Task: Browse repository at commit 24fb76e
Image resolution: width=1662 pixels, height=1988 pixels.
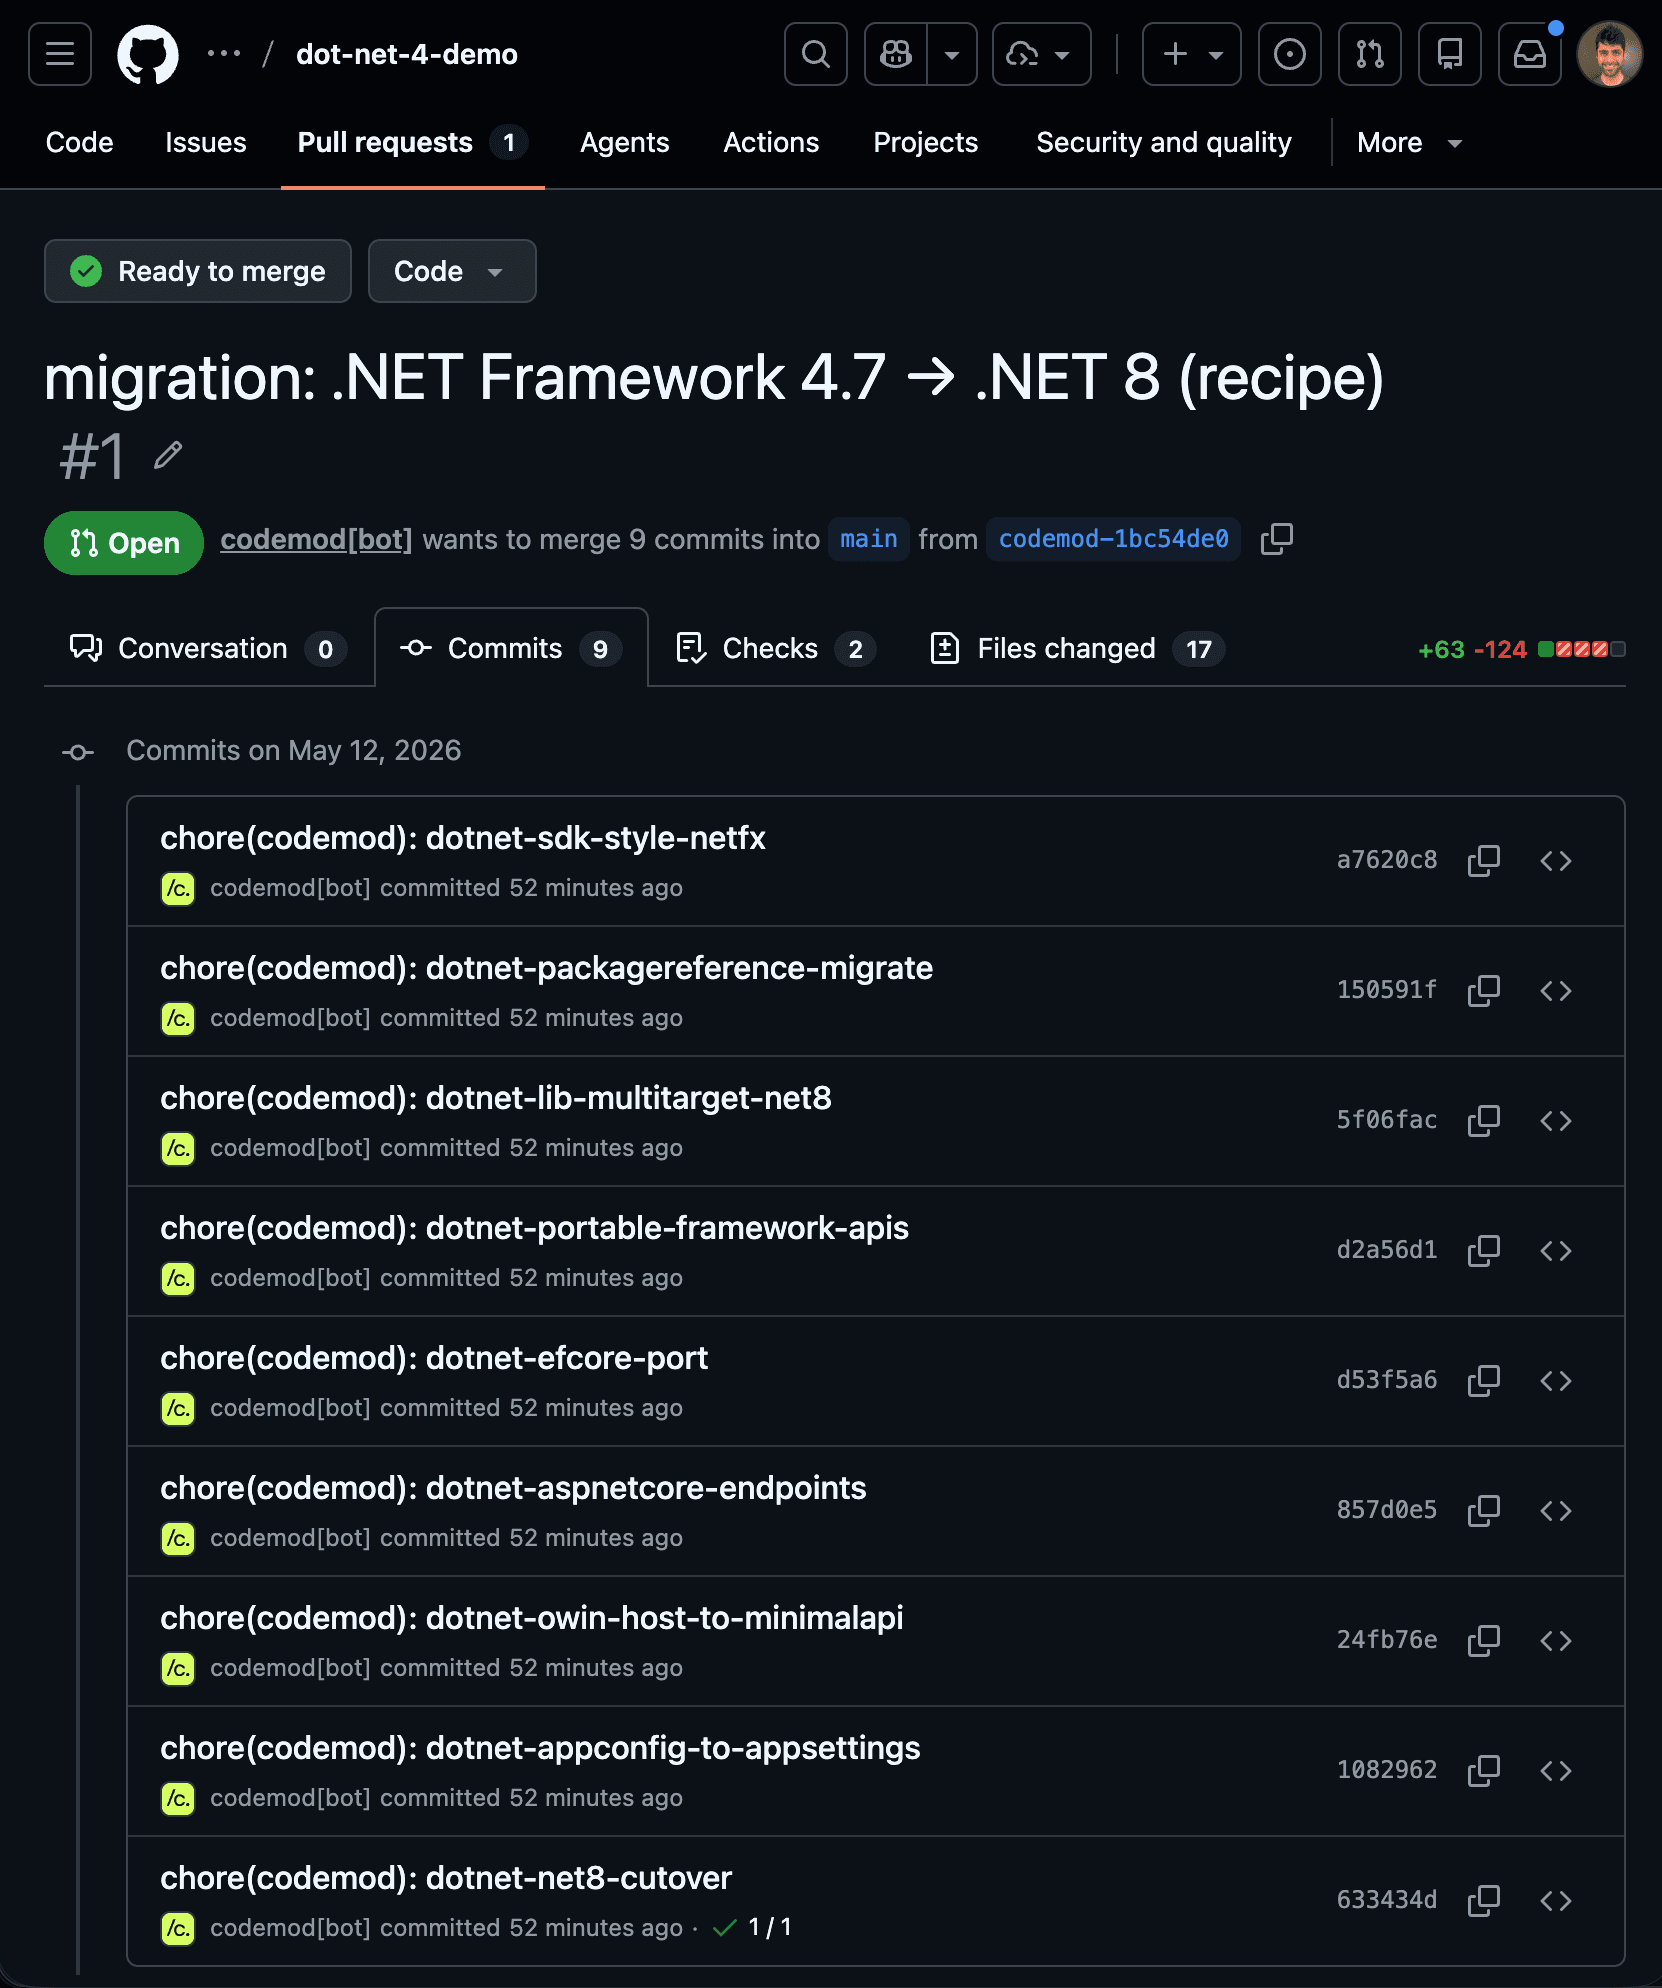Action: [1556, 1641]
